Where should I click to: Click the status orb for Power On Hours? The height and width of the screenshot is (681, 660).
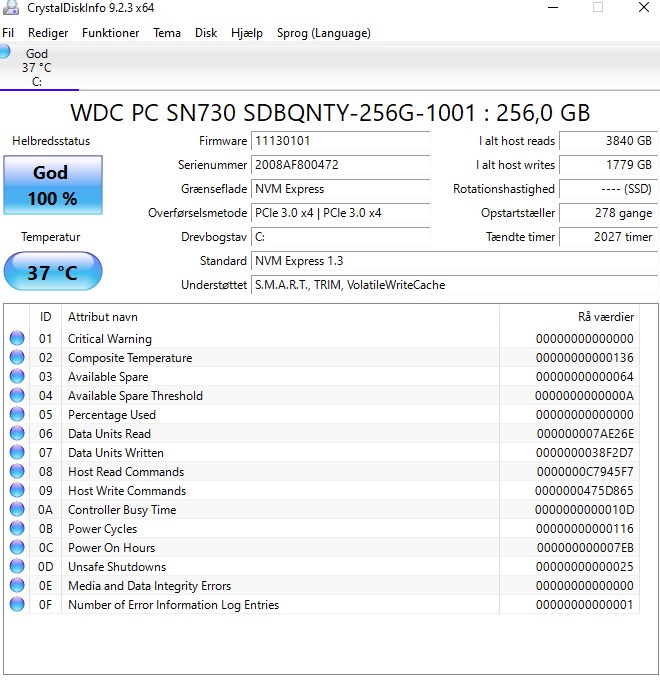[17, 548]
